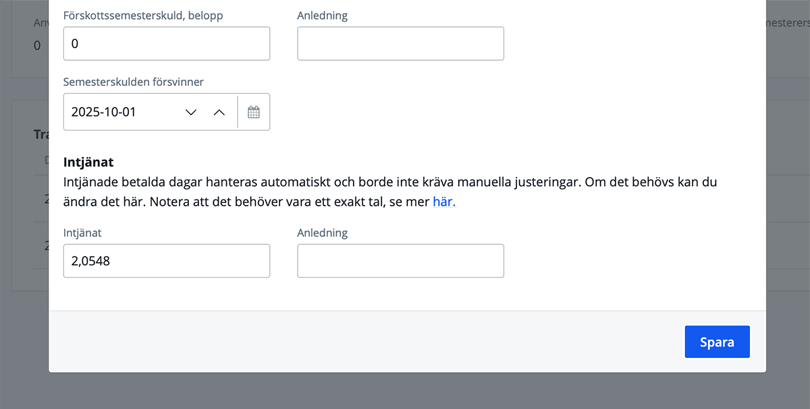Click the up chevron in the date field
The height and width of the screenshot is (409, 810).
[x=219, y=112]
